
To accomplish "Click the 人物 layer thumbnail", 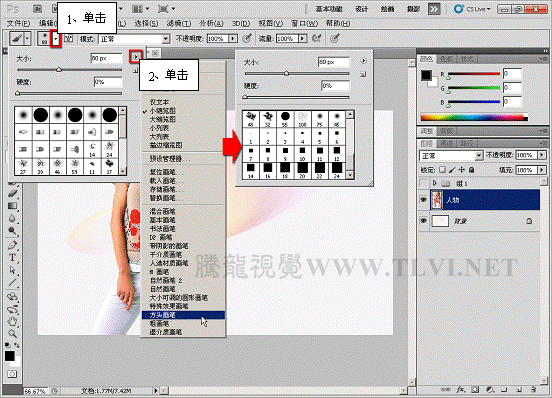I will click(x=437, y=200).
